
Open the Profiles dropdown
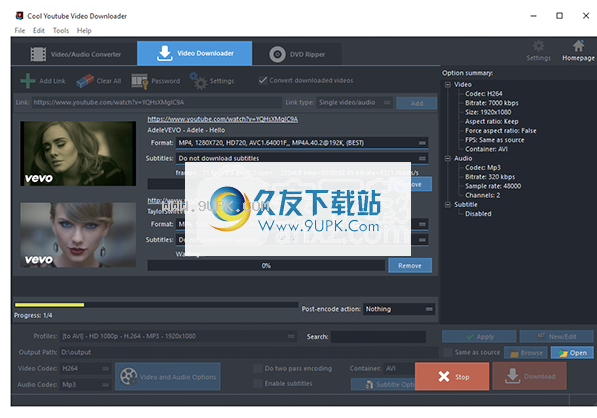pos(179,336)
